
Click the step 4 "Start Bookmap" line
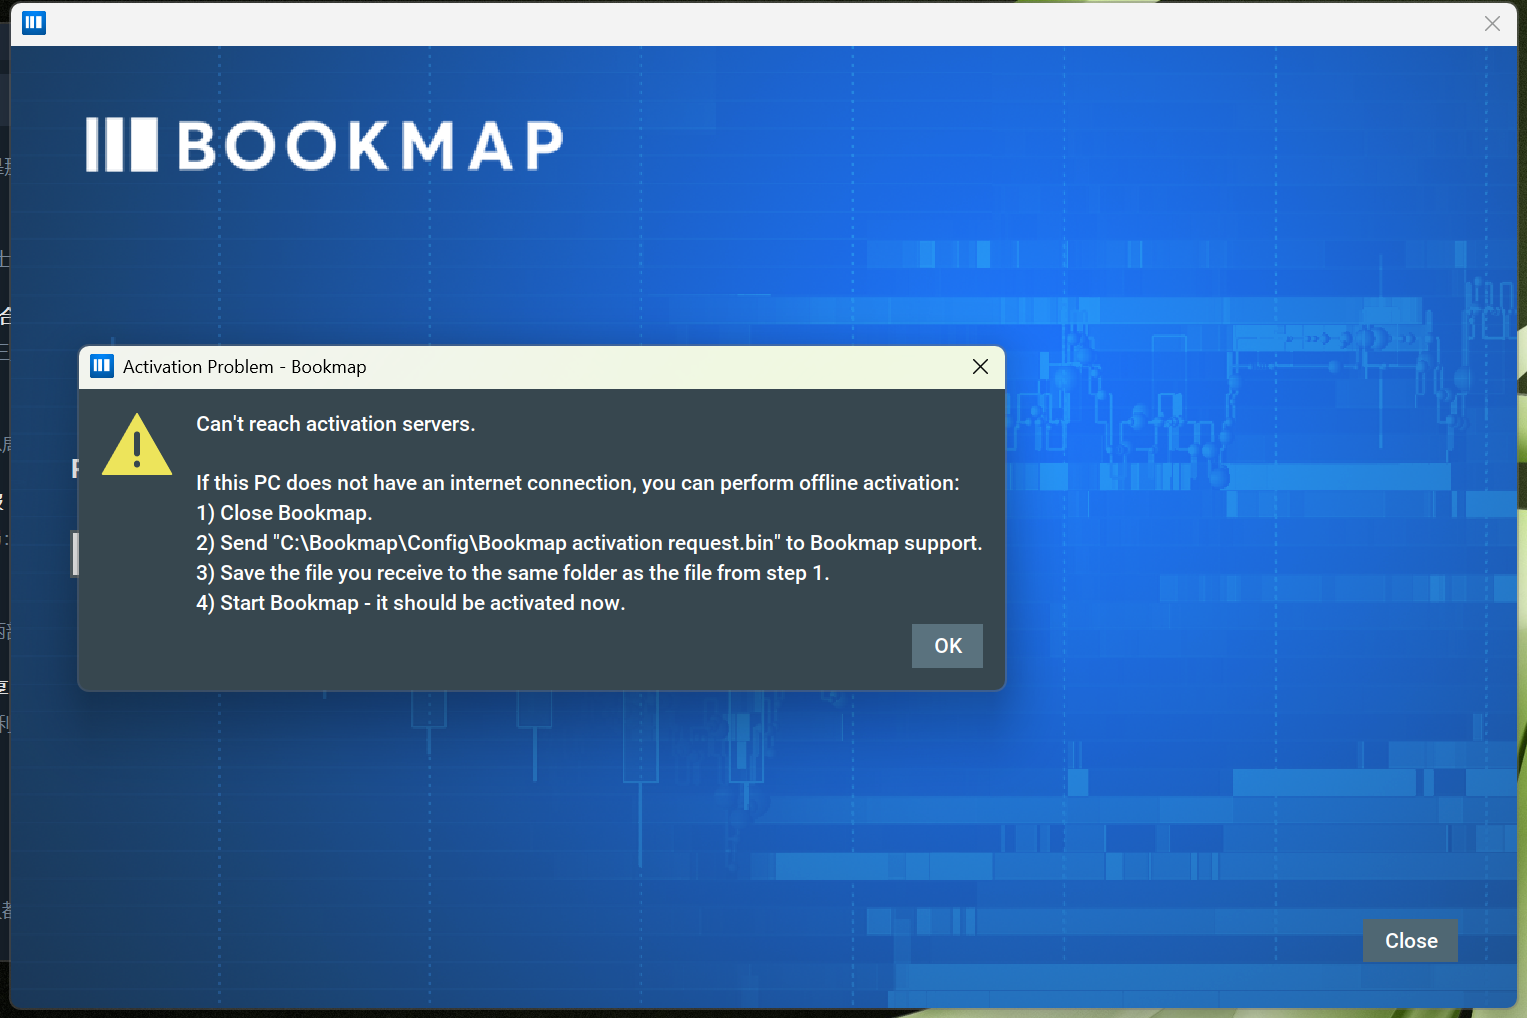pyautogui.click(x=410, y=603)
